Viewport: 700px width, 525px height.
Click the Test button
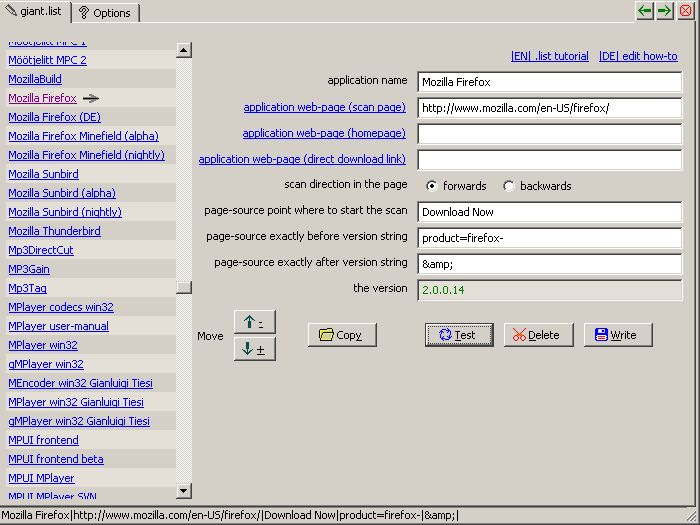459,335
